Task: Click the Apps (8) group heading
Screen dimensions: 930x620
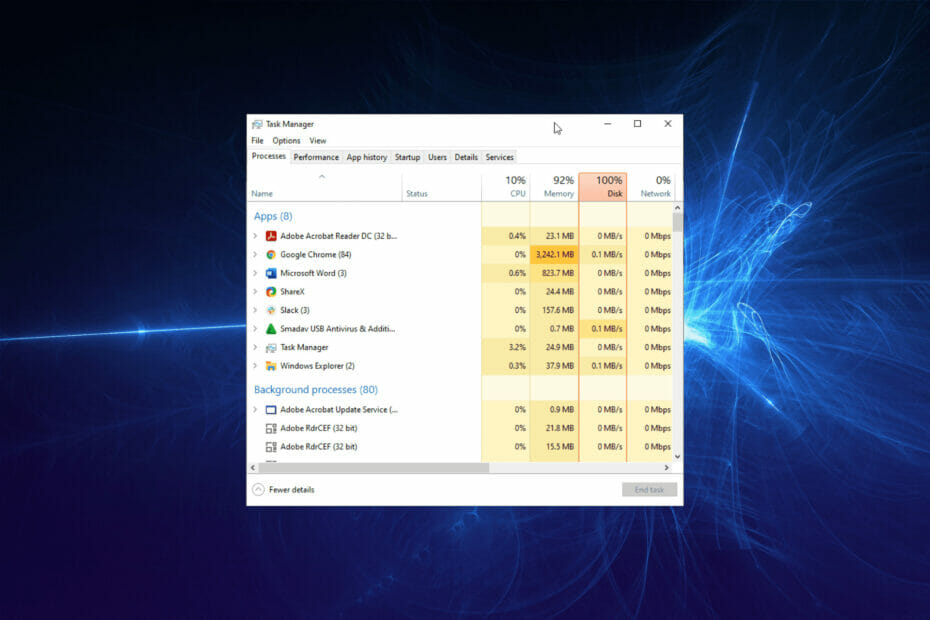Action: pos(273,216)
